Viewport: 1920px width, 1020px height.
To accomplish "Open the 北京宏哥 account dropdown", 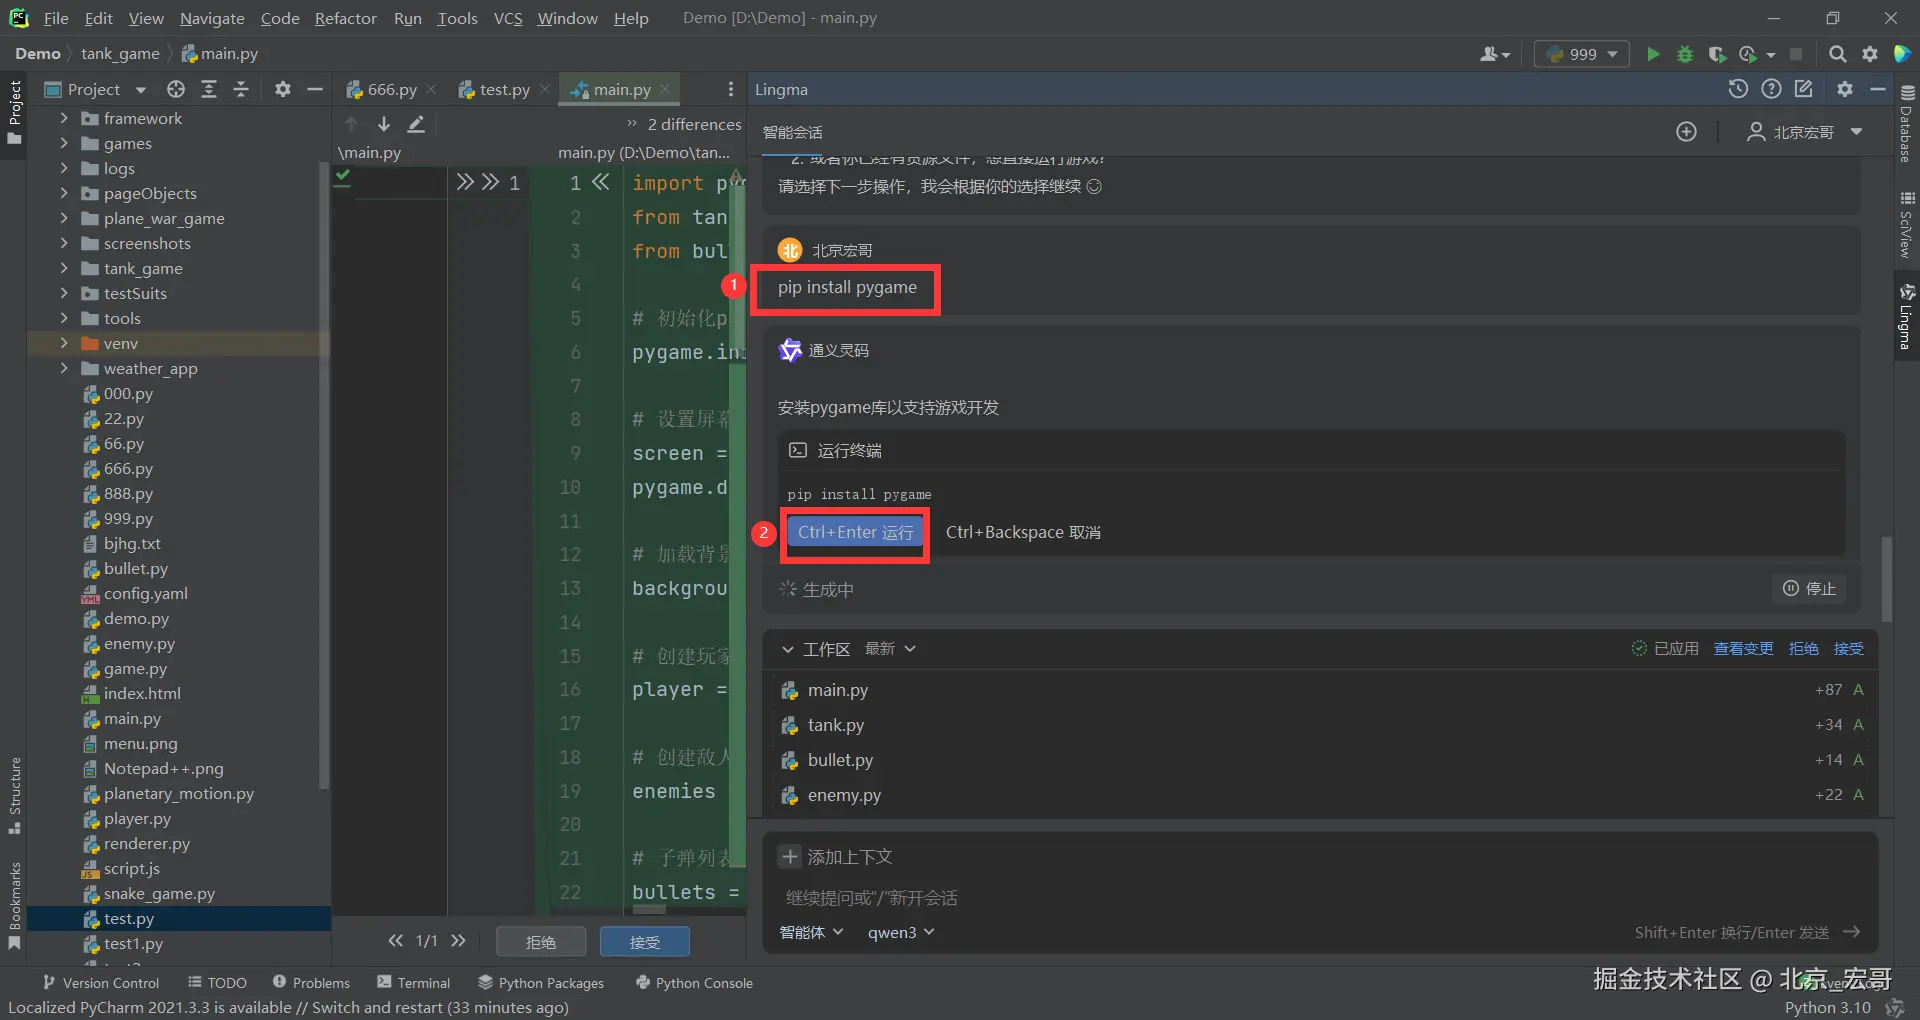I will pyautogui.click(x=1805, y=132).
